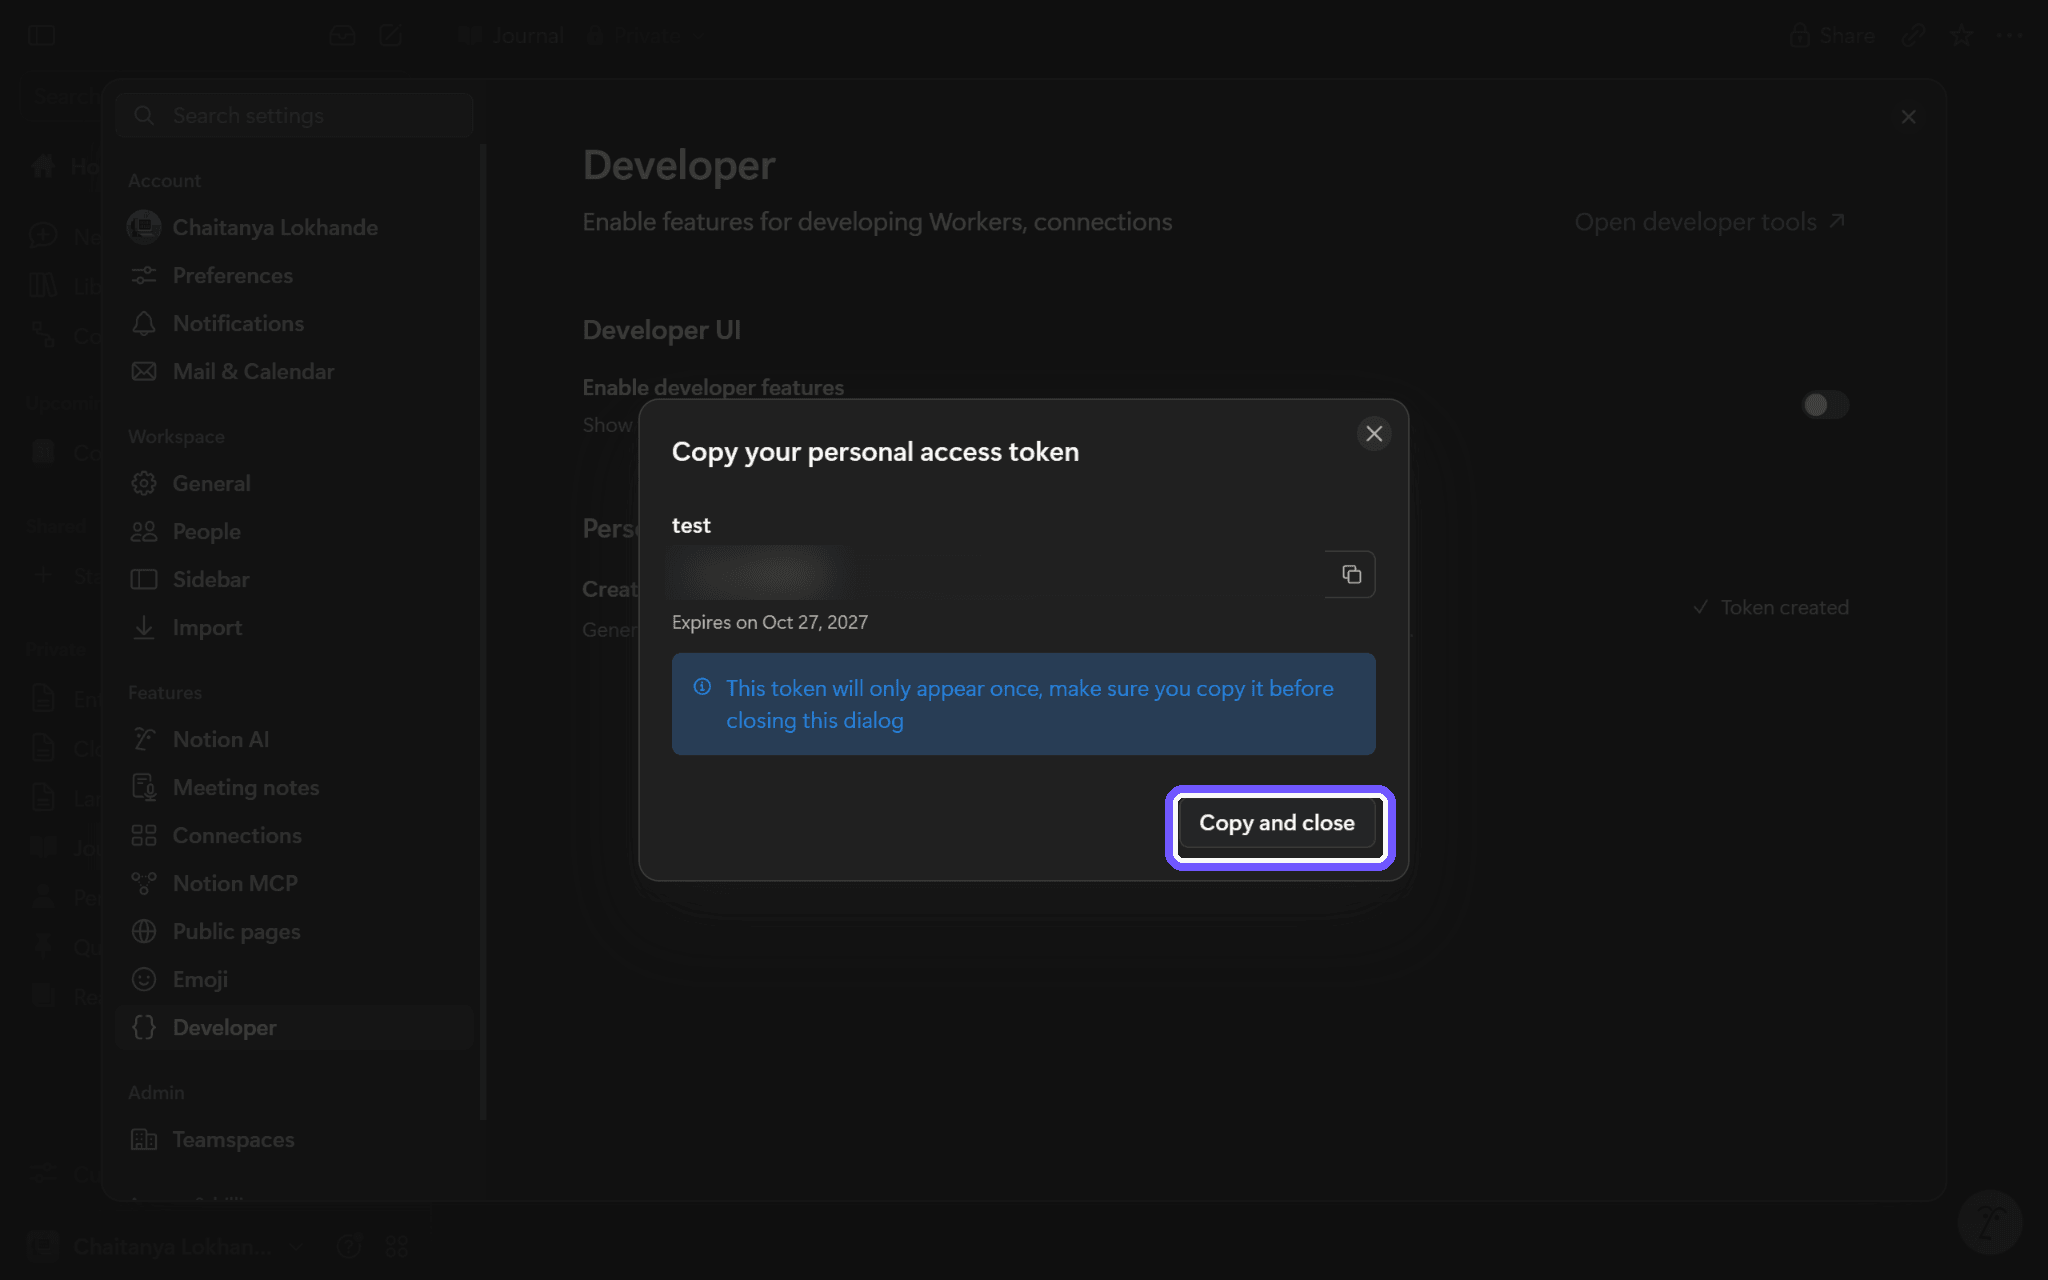
Task: Open Public pages settings
Action: click(294, 931)
